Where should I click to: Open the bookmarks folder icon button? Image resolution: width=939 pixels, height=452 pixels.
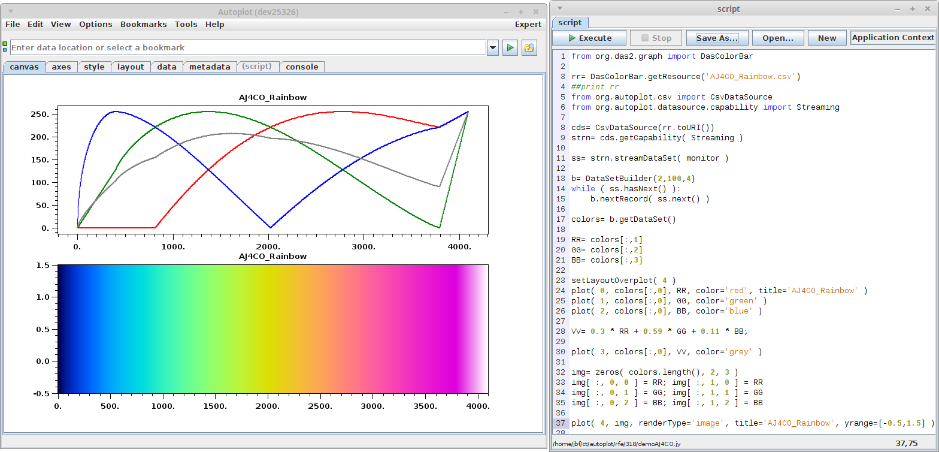(529, 47)
